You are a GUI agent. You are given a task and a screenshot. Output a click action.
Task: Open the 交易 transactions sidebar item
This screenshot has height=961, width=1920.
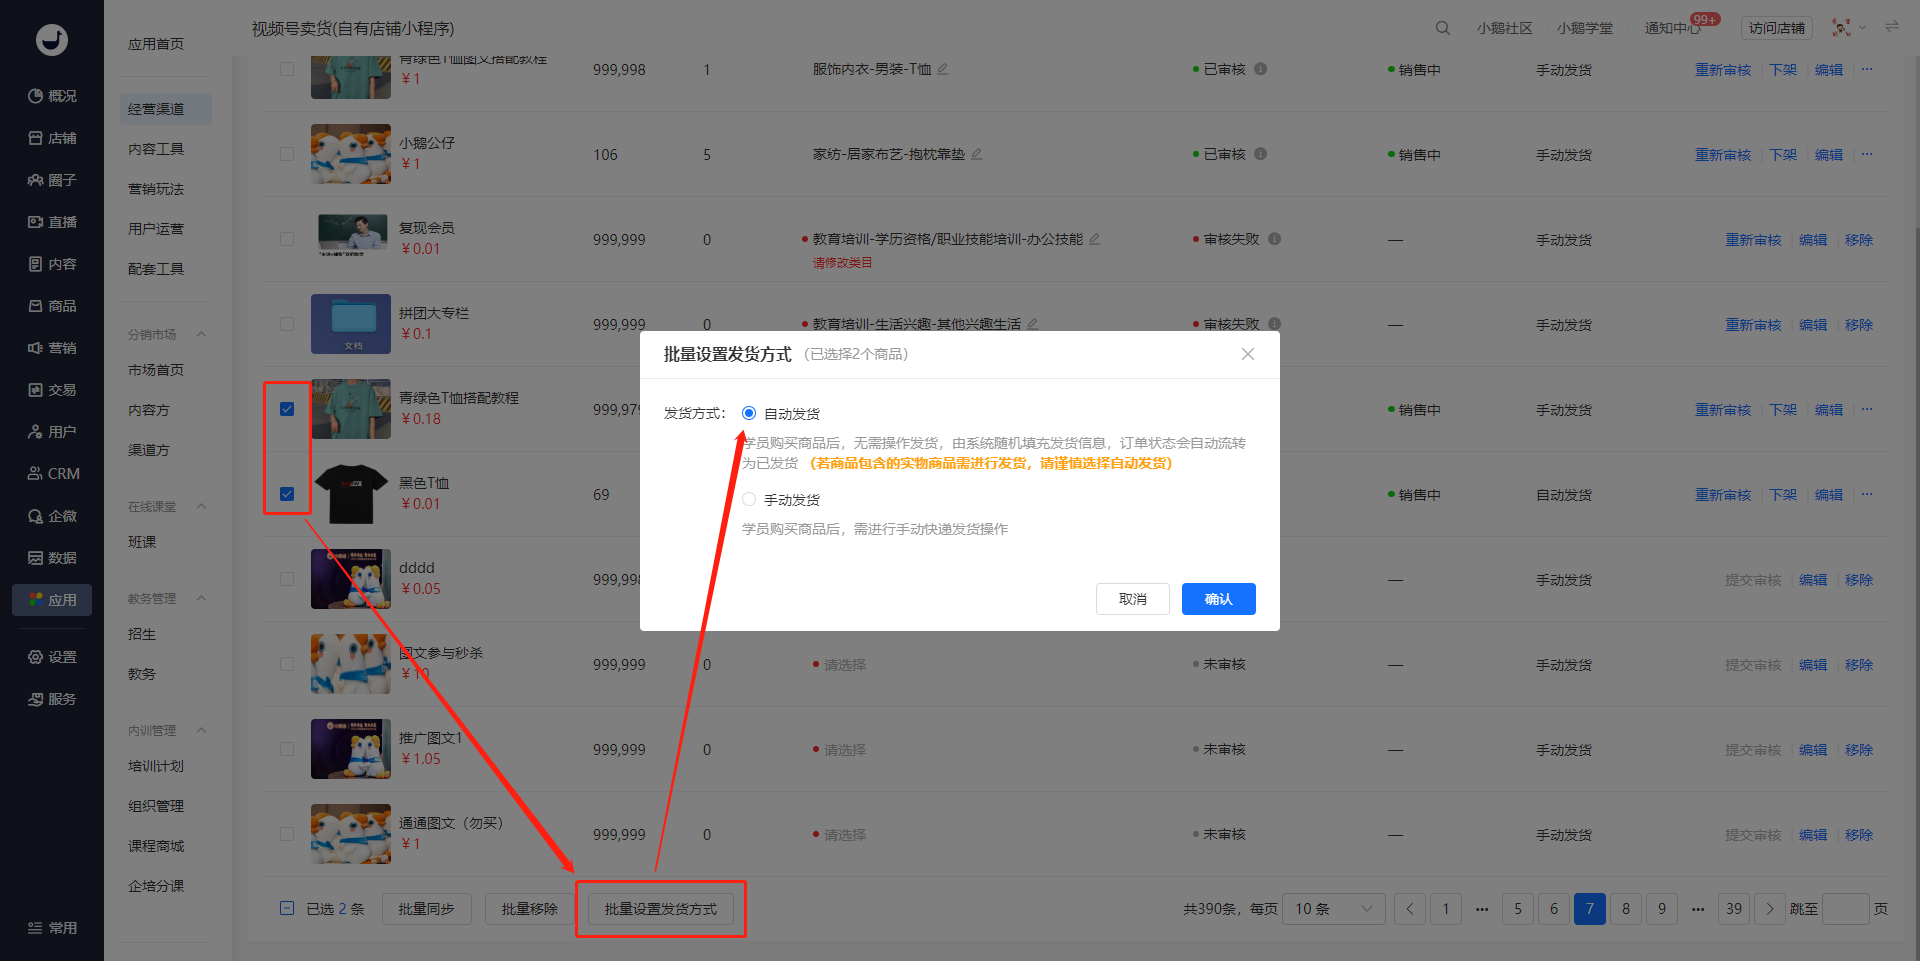click(x=52, y=390)
